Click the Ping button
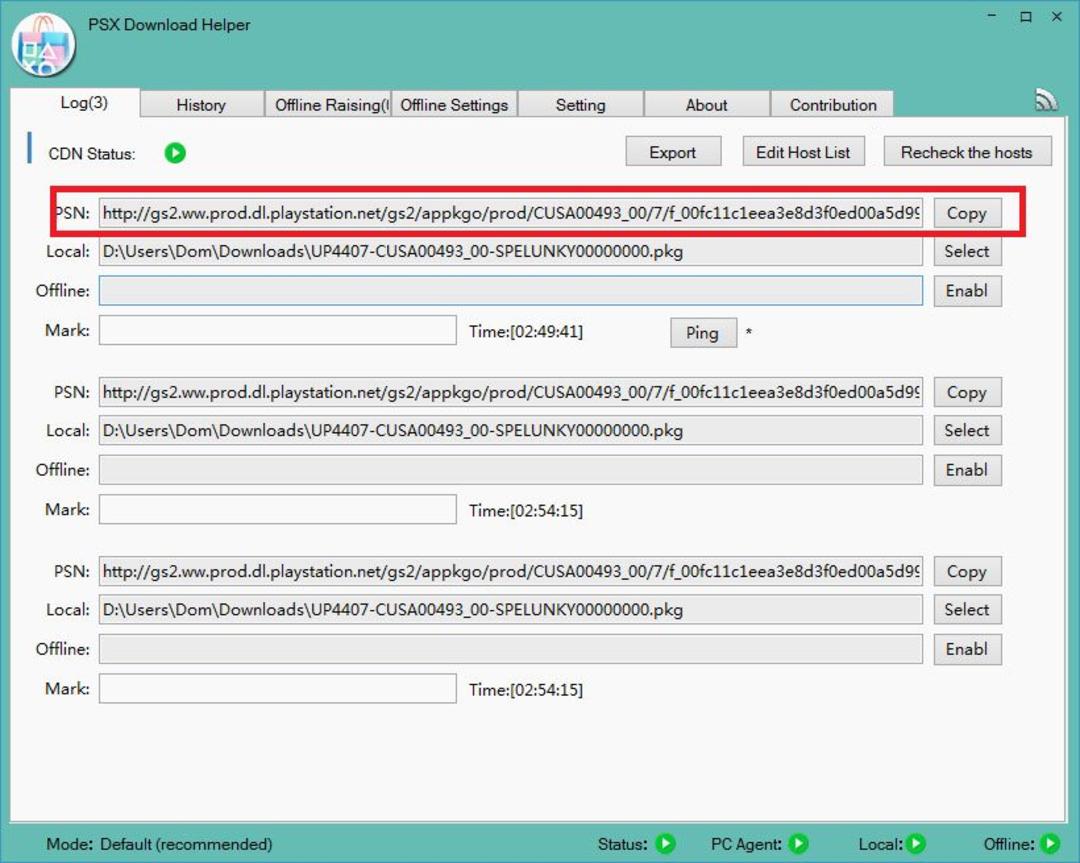 pos(703,333)
